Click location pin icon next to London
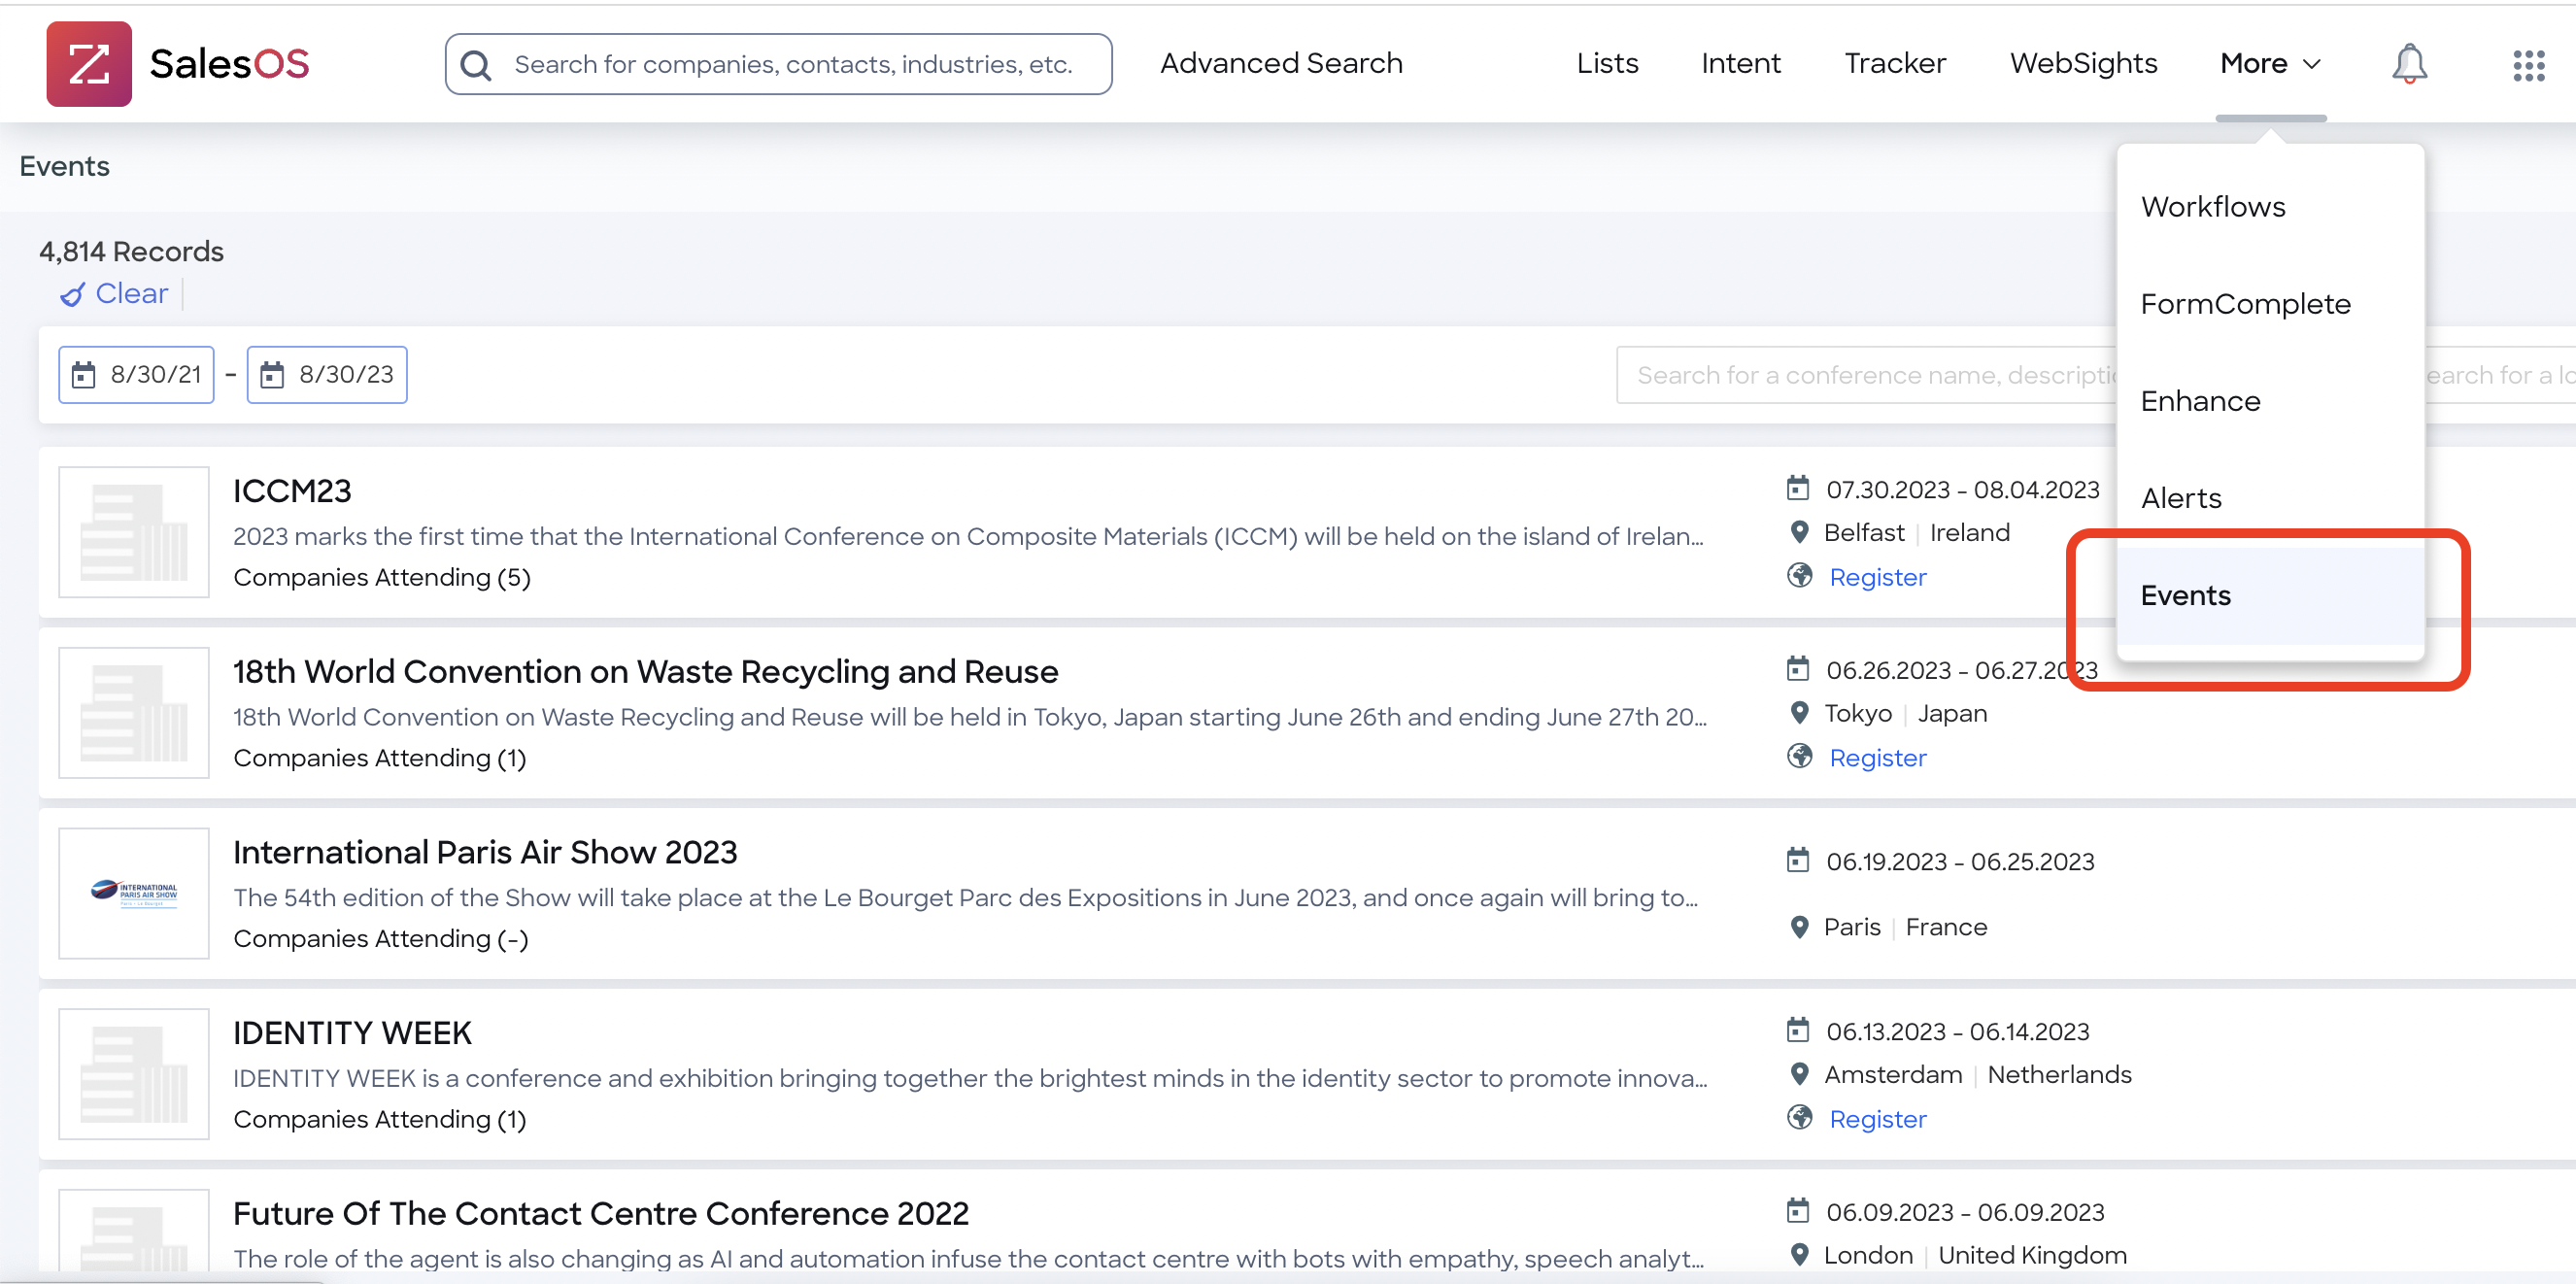 [x=1799, y=1255]
